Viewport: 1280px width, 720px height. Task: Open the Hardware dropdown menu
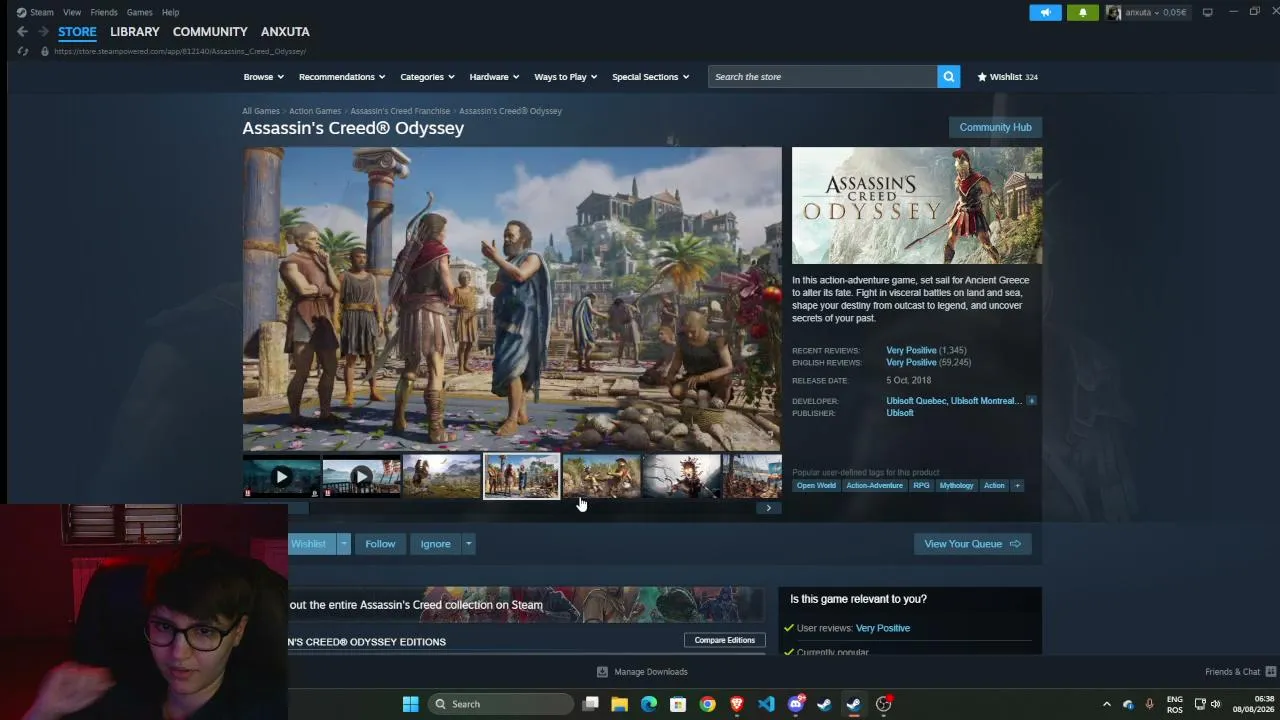coord(494,77)
